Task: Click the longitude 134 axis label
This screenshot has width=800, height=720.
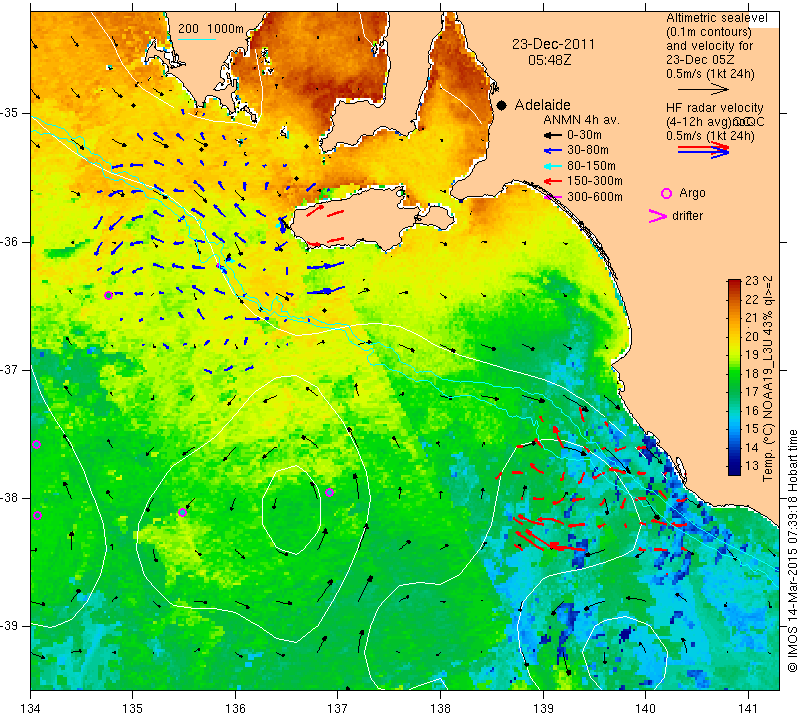Action: [31, 709]
